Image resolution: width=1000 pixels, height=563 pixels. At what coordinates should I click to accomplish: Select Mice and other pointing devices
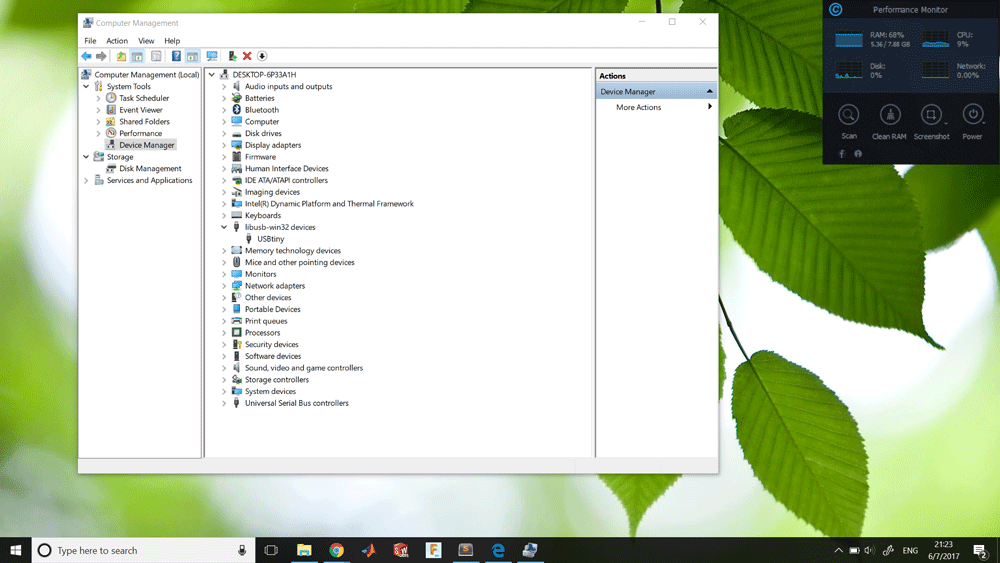coord(300,262)
